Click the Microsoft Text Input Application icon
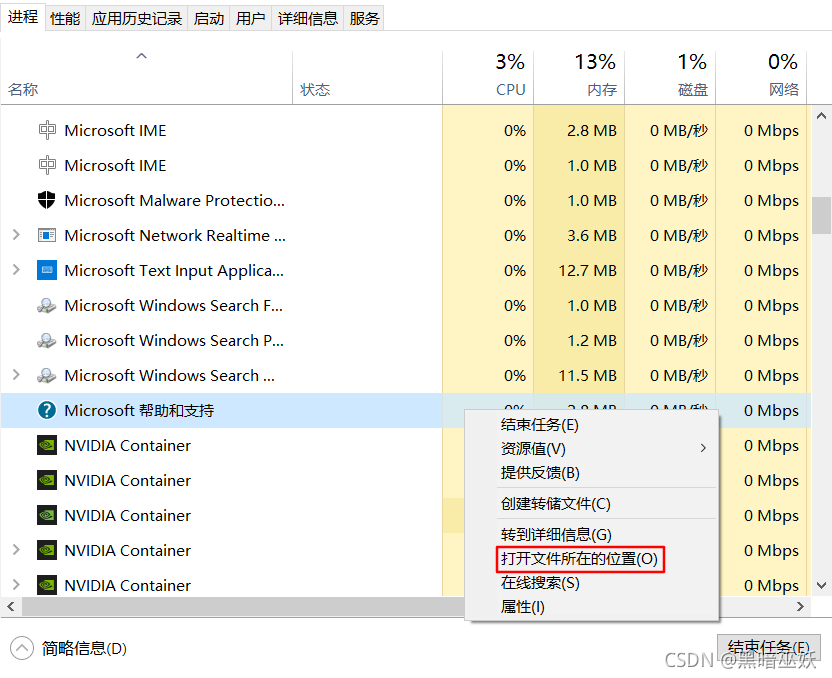 pyautogui.click(x=47, y=270)
